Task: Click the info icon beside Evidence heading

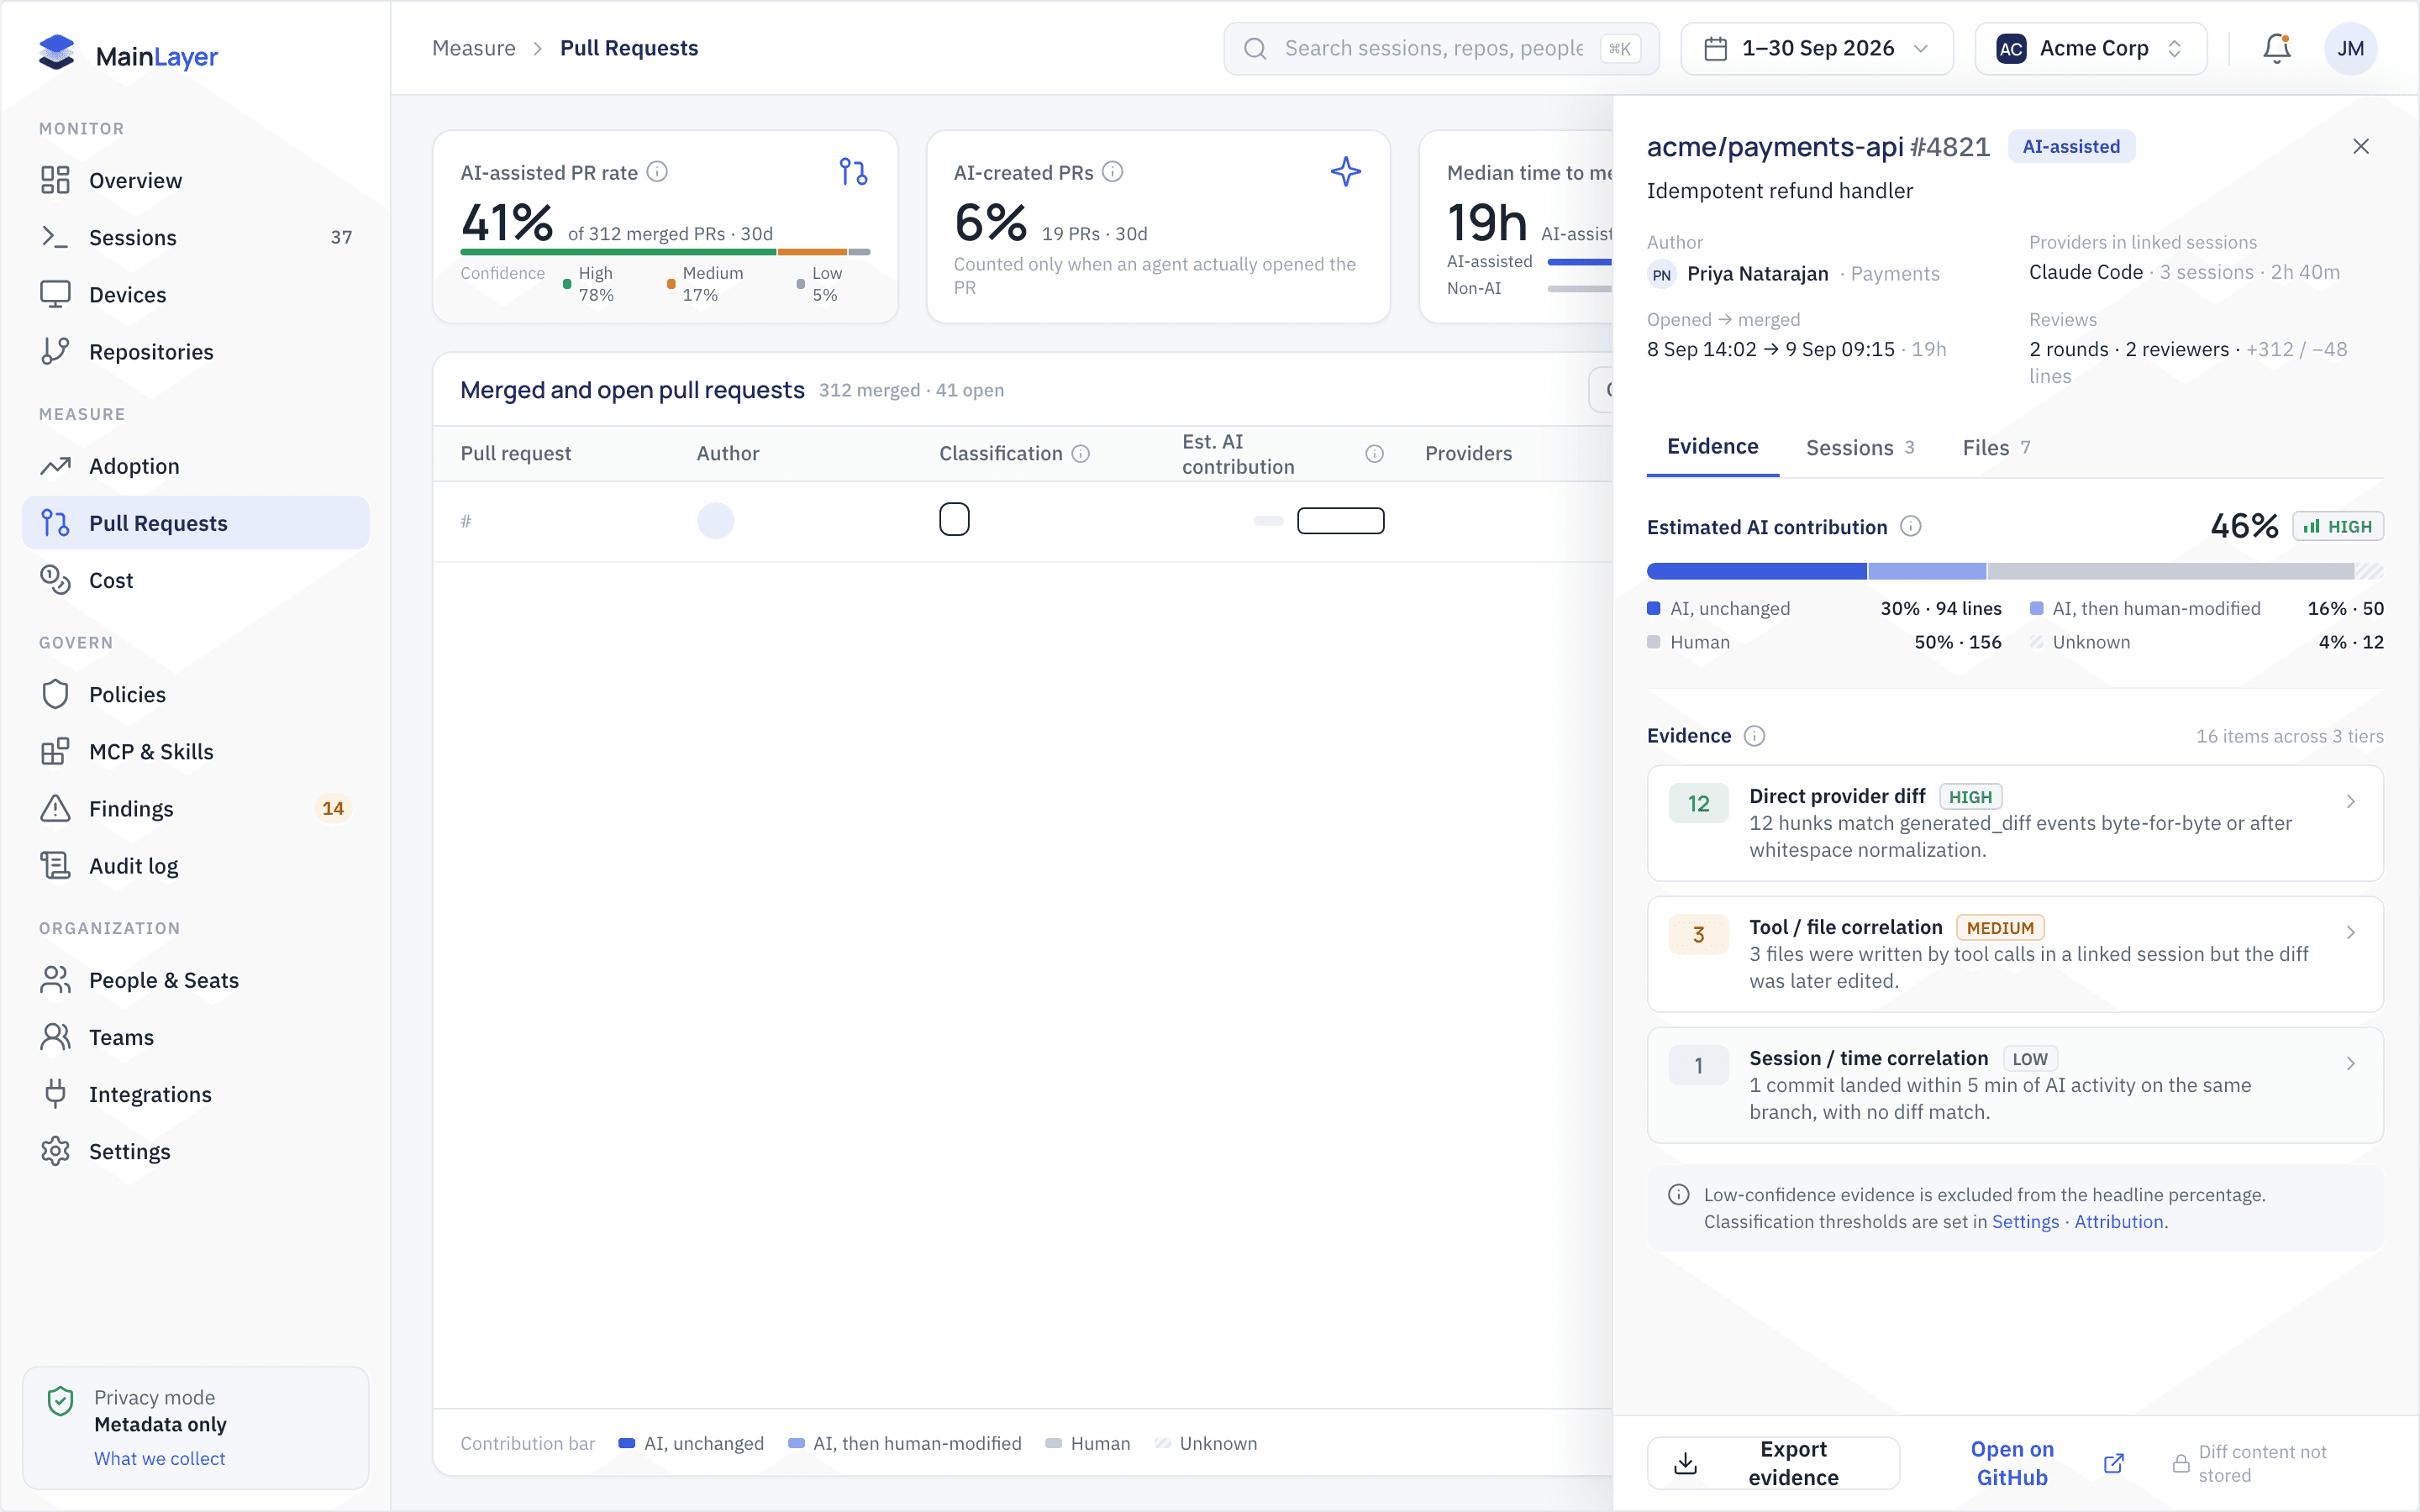Action: coord(1755,736)
